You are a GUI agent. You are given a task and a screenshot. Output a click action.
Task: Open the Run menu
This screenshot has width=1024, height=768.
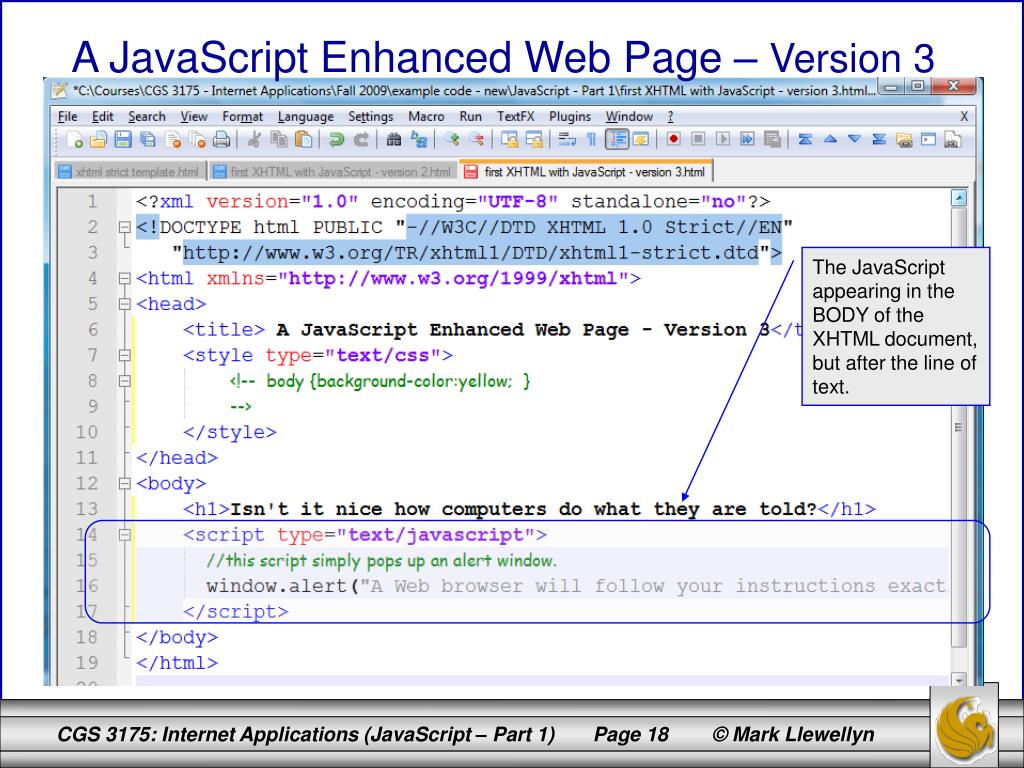470,116
